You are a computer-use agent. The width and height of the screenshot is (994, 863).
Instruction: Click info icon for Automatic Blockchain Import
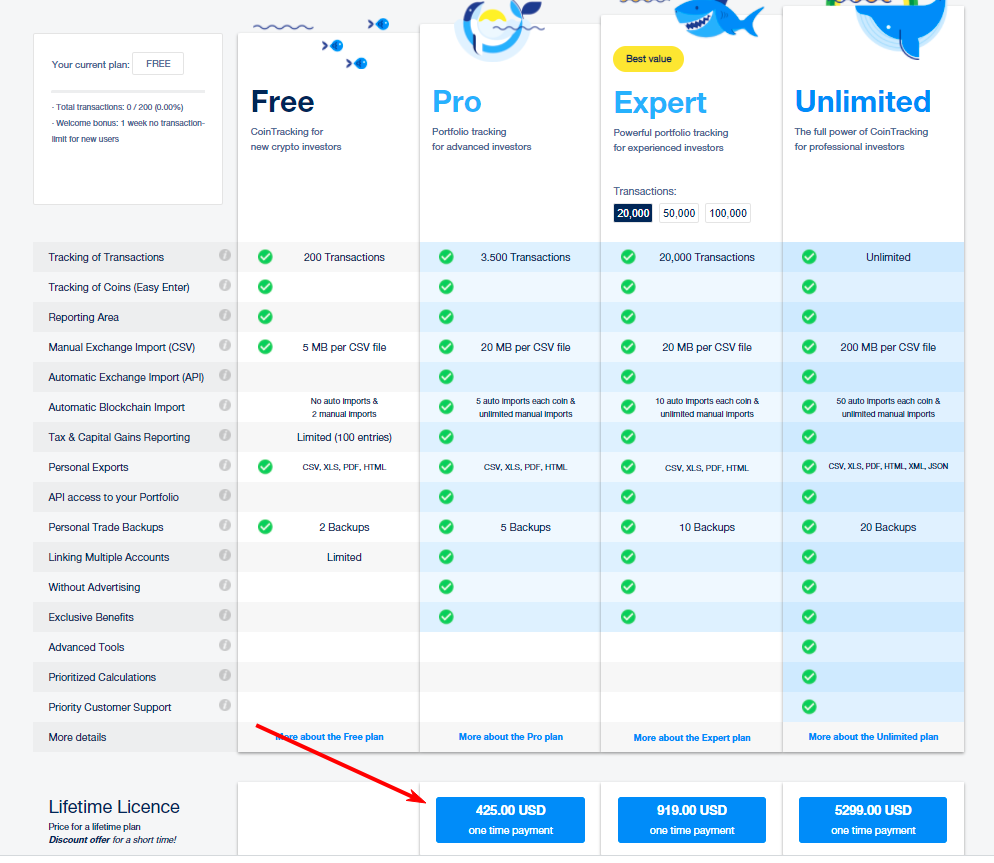pos(224,405)
